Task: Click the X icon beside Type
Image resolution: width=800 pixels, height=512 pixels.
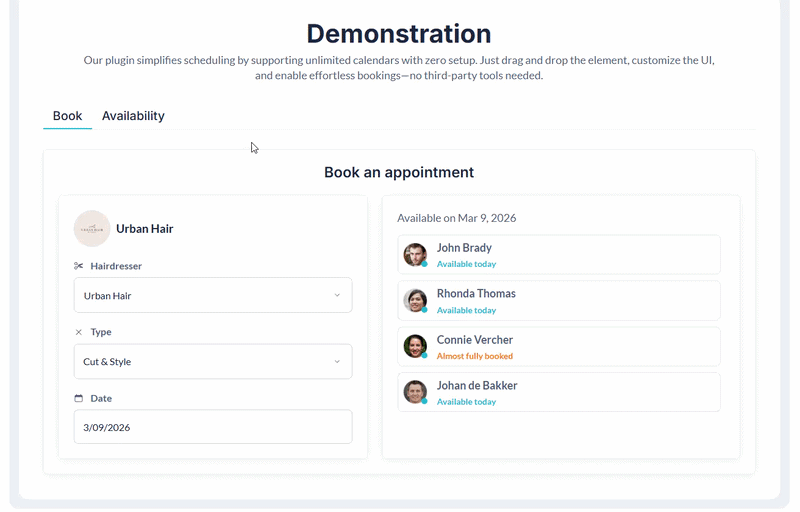Action: tap(79, 332)
